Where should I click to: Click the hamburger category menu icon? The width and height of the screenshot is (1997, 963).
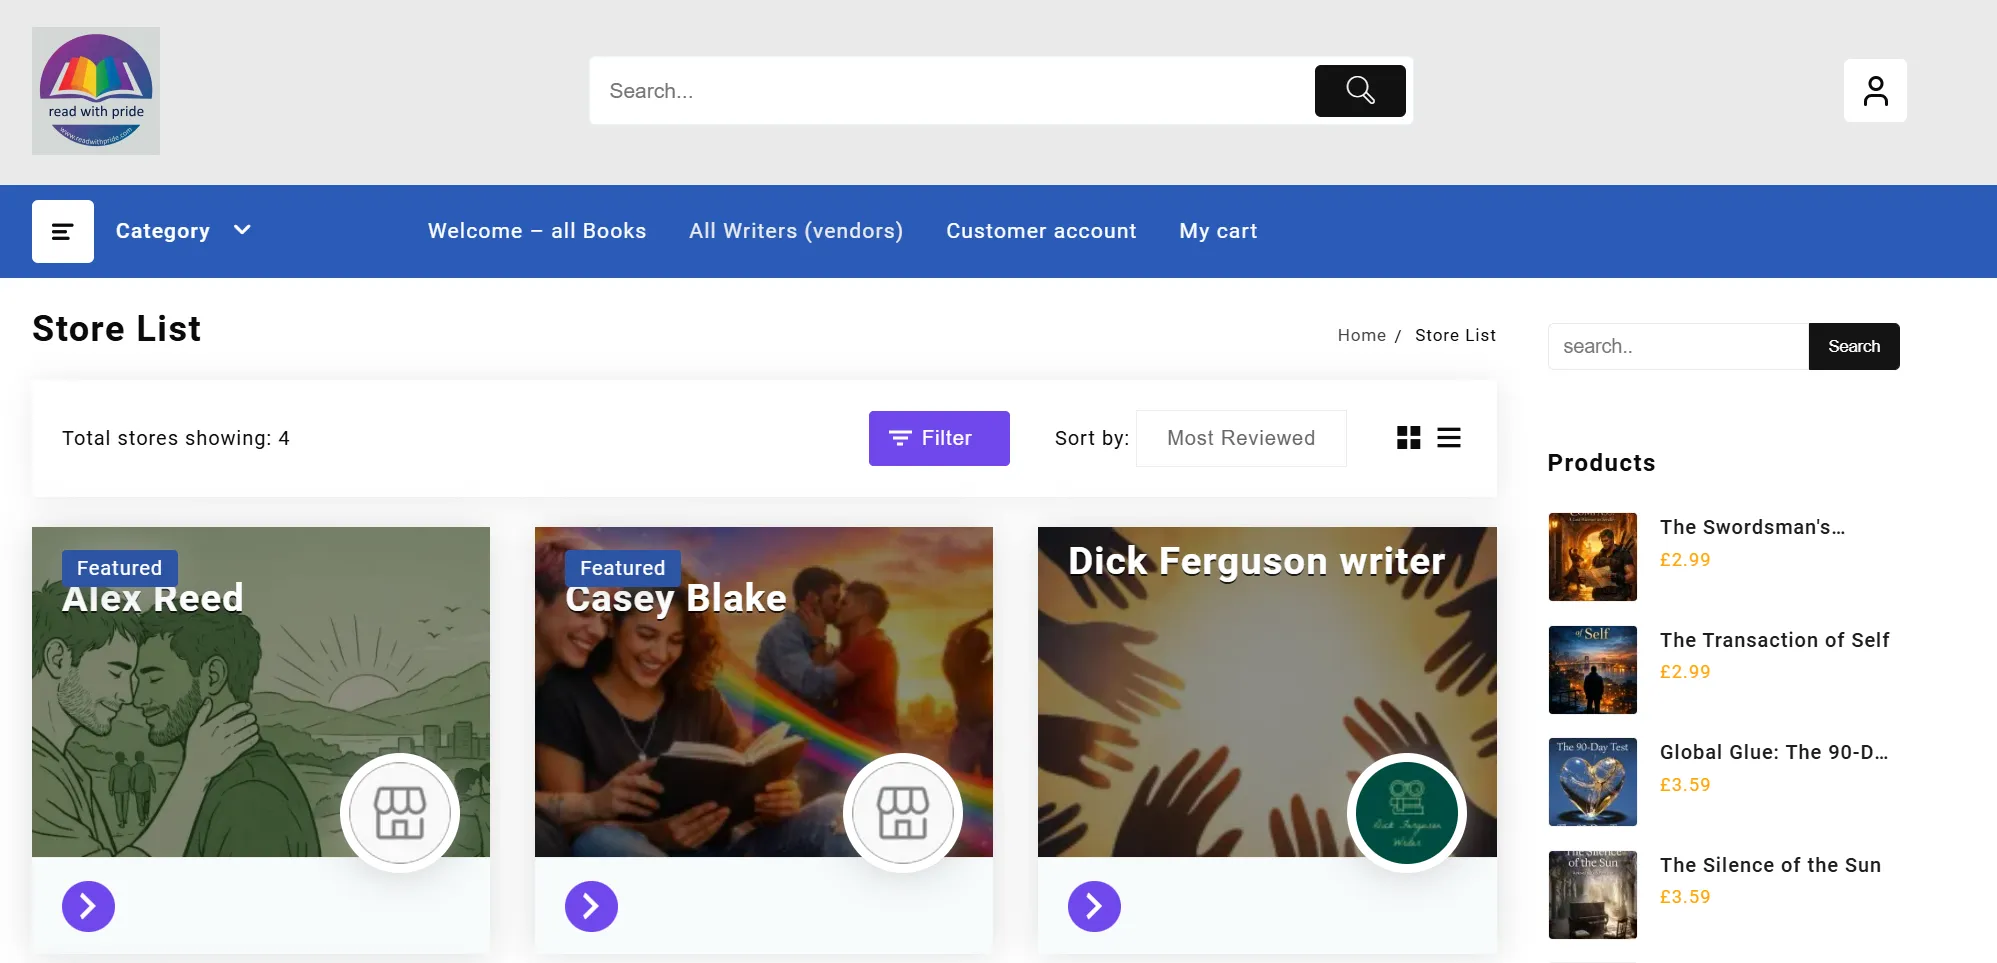pyautogui.click(x=63, y=231)
